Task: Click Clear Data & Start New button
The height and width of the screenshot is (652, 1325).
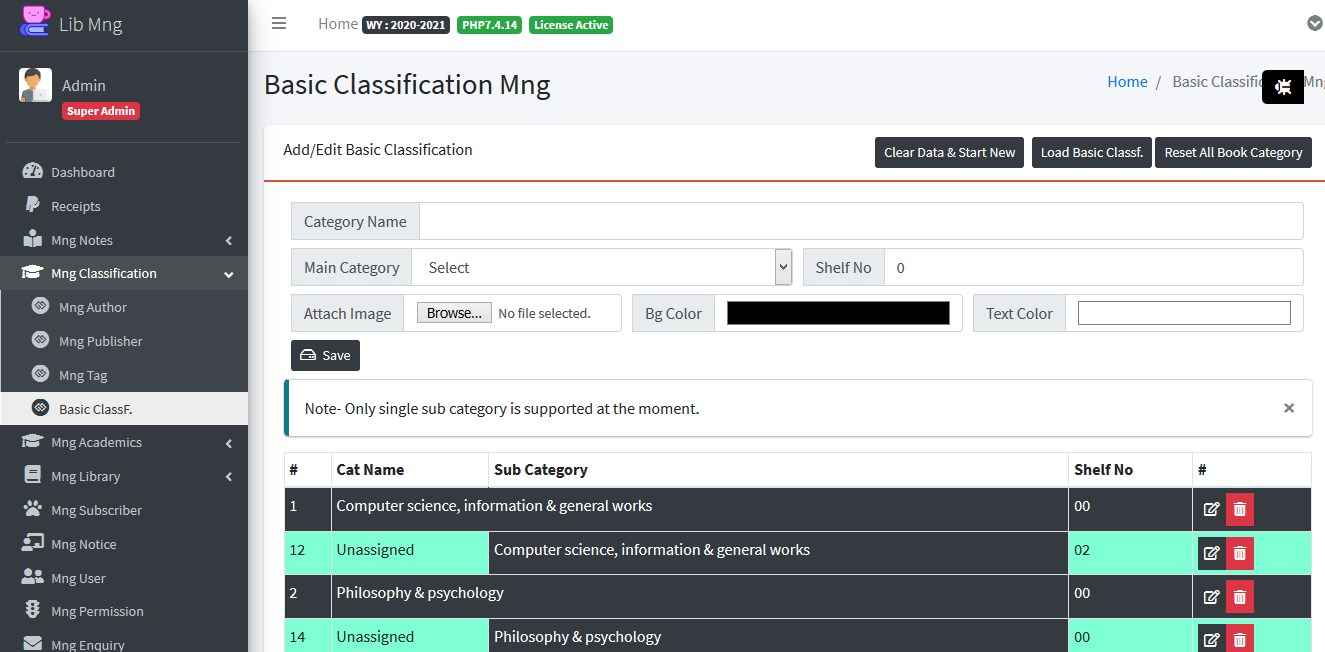Action: (x=948, y=152)
